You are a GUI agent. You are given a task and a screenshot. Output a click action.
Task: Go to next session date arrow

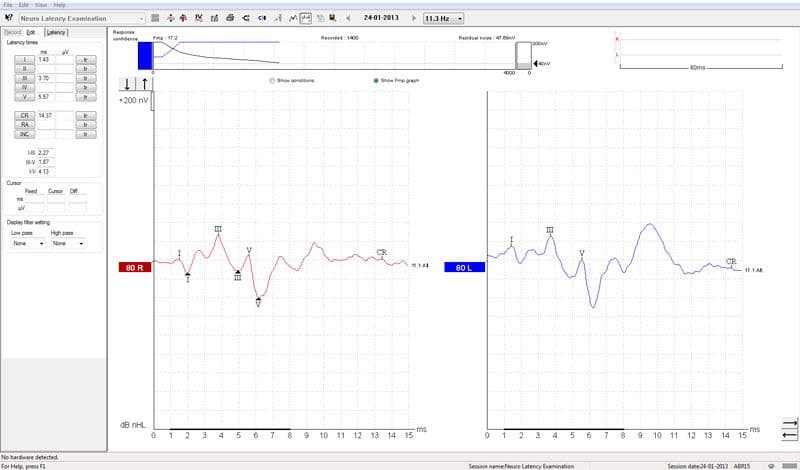pos(414,18)
